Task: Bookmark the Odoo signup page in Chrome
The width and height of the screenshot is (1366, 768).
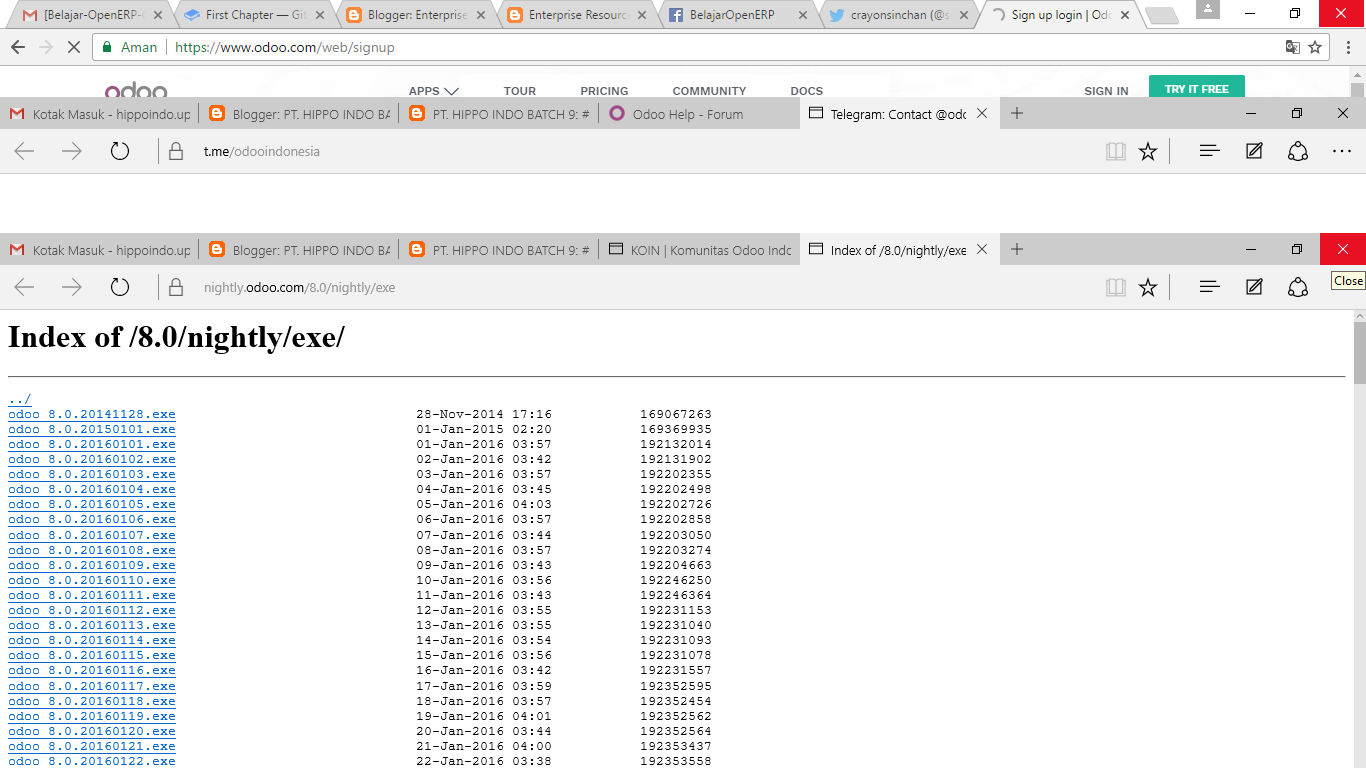Action: click(1315, 47)
